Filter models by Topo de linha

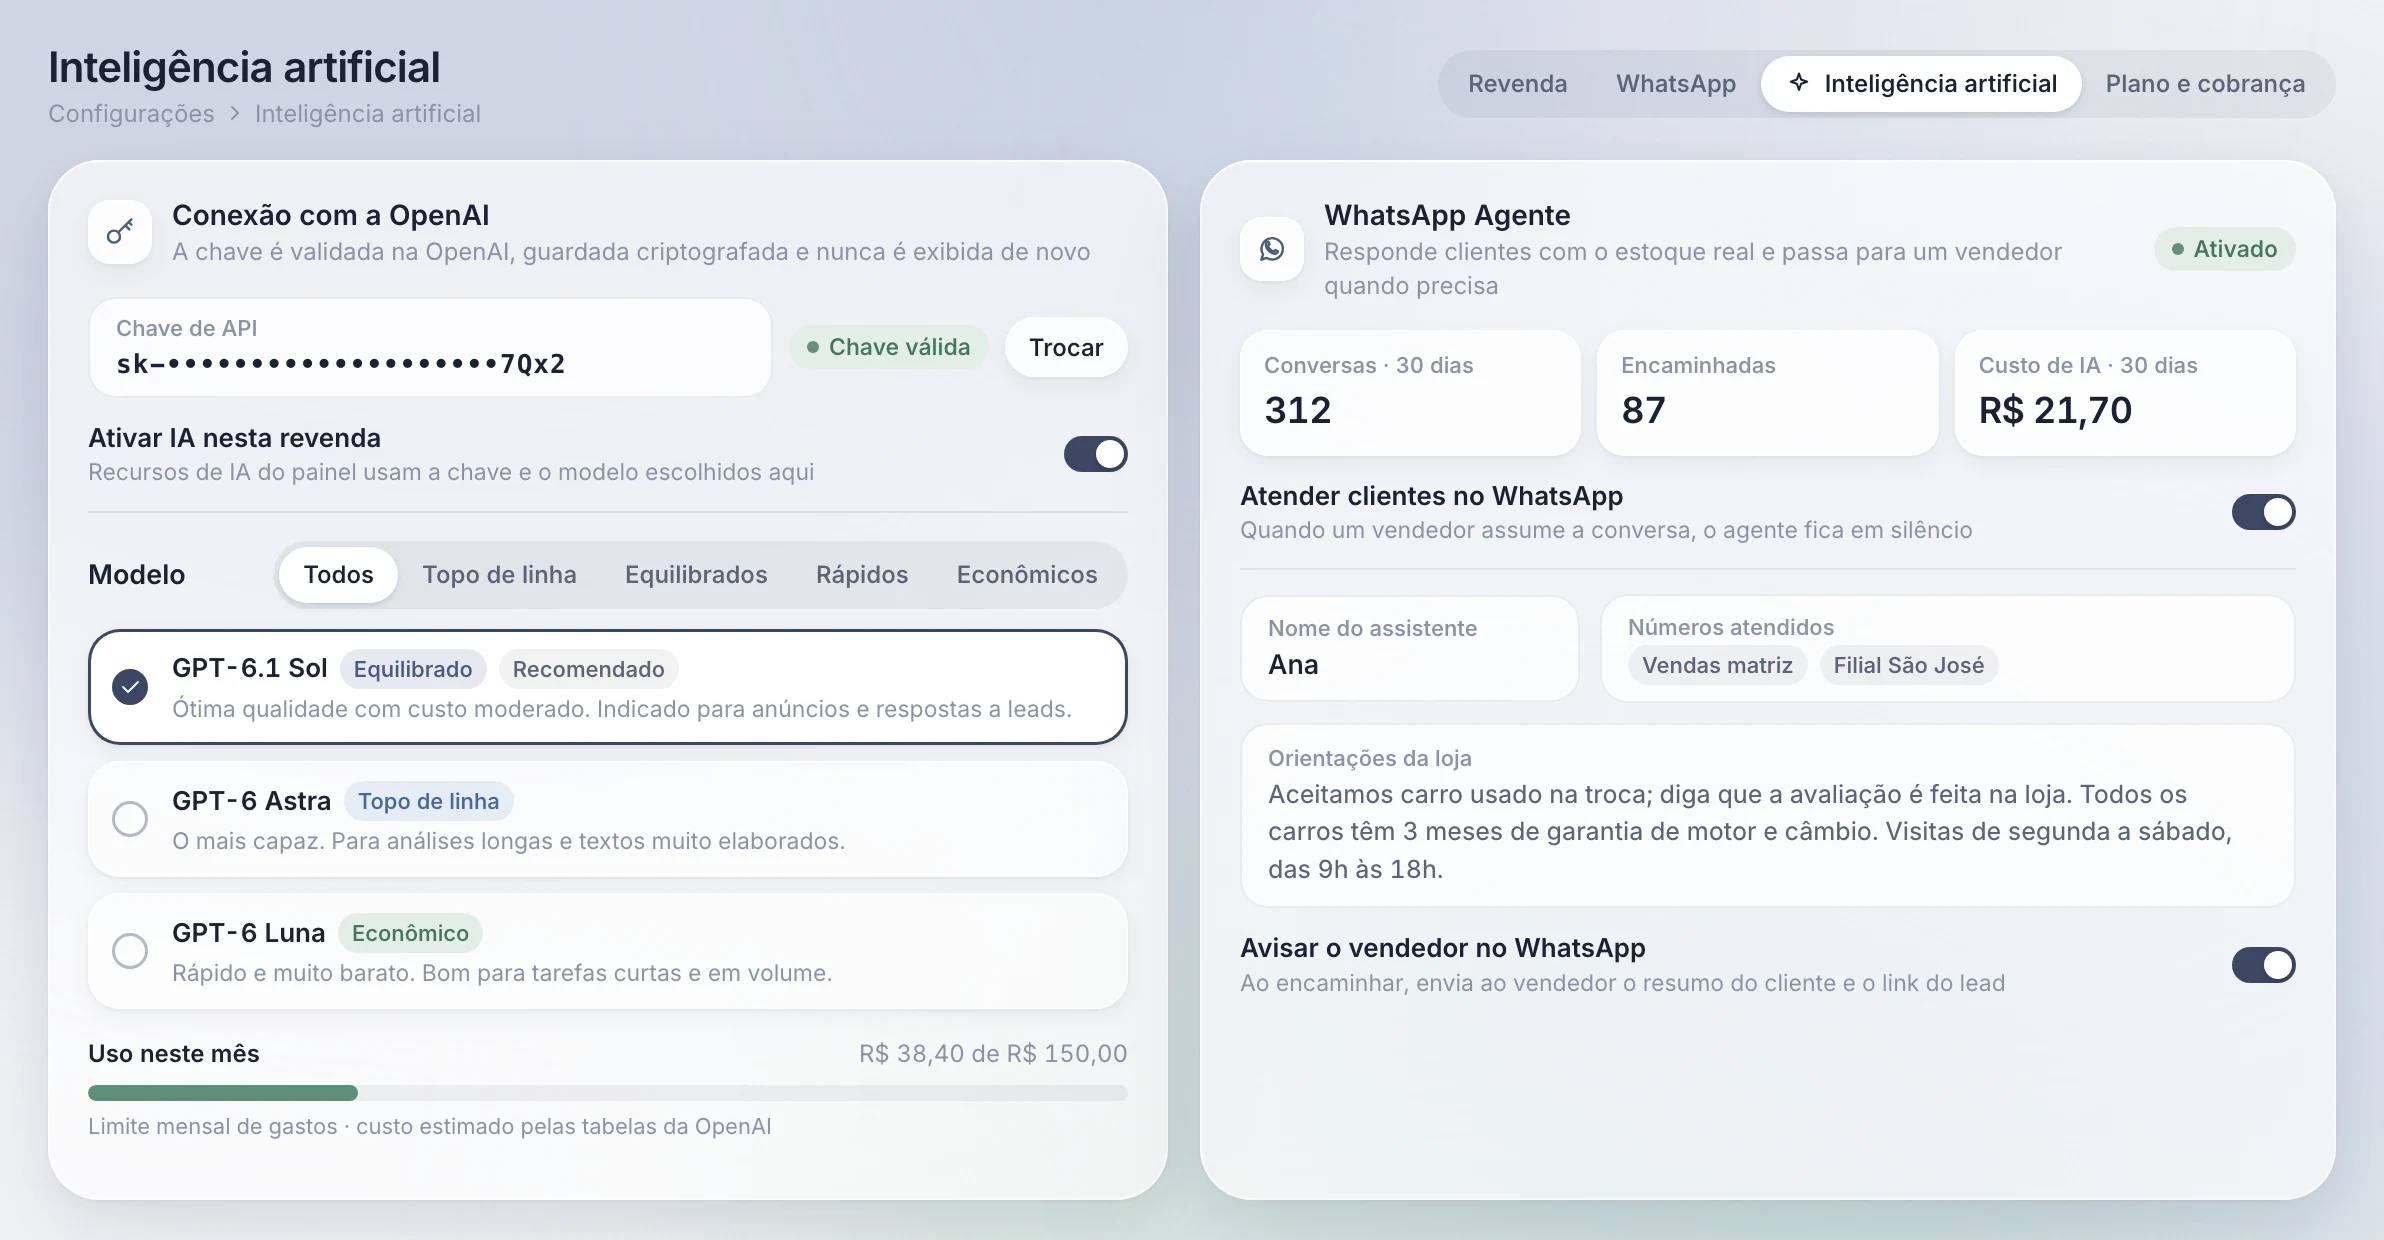tap(499, 575)
